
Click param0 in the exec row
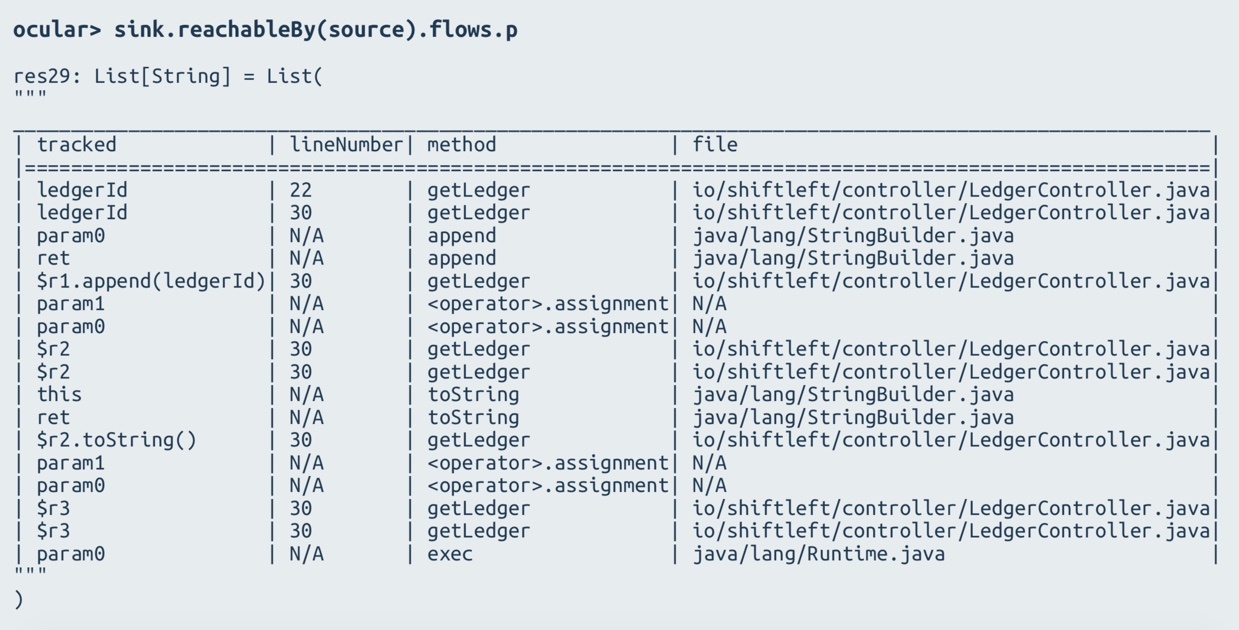click(x=70, y=553)
